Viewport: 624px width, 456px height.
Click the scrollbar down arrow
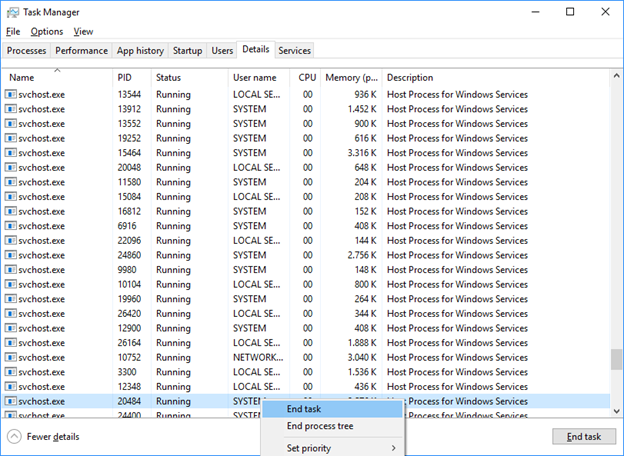(x=616, y=411)
